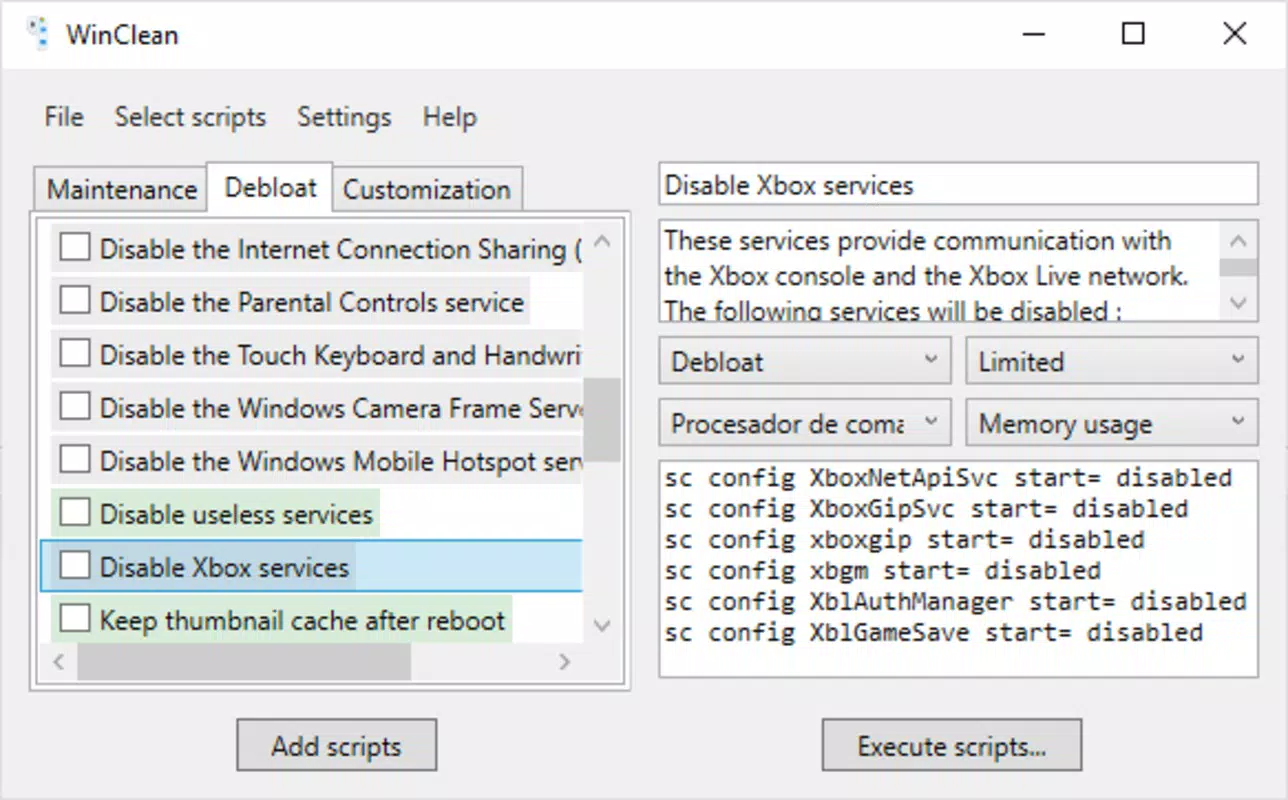1288x800 pixels.
Task: Check Disable Xbox services checkbox
Action: pos(75,566)
